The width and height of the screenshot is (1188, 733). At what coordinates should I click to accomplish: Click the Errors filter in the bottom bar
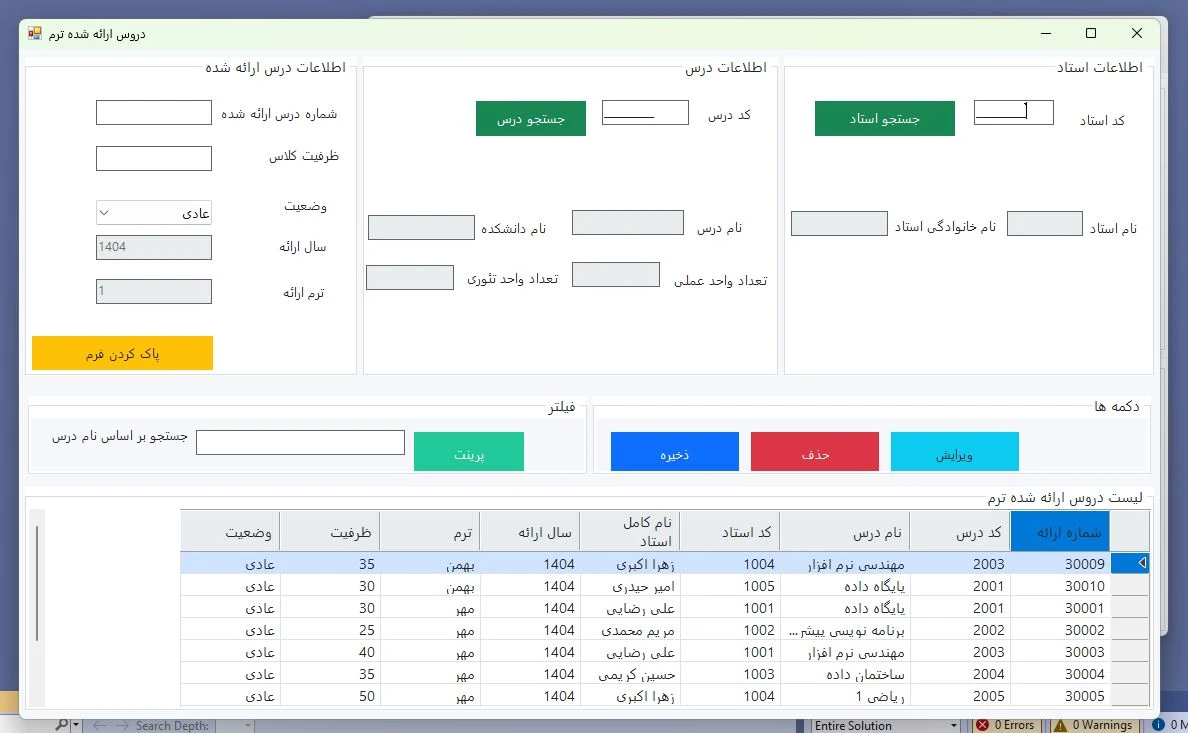1006,725
